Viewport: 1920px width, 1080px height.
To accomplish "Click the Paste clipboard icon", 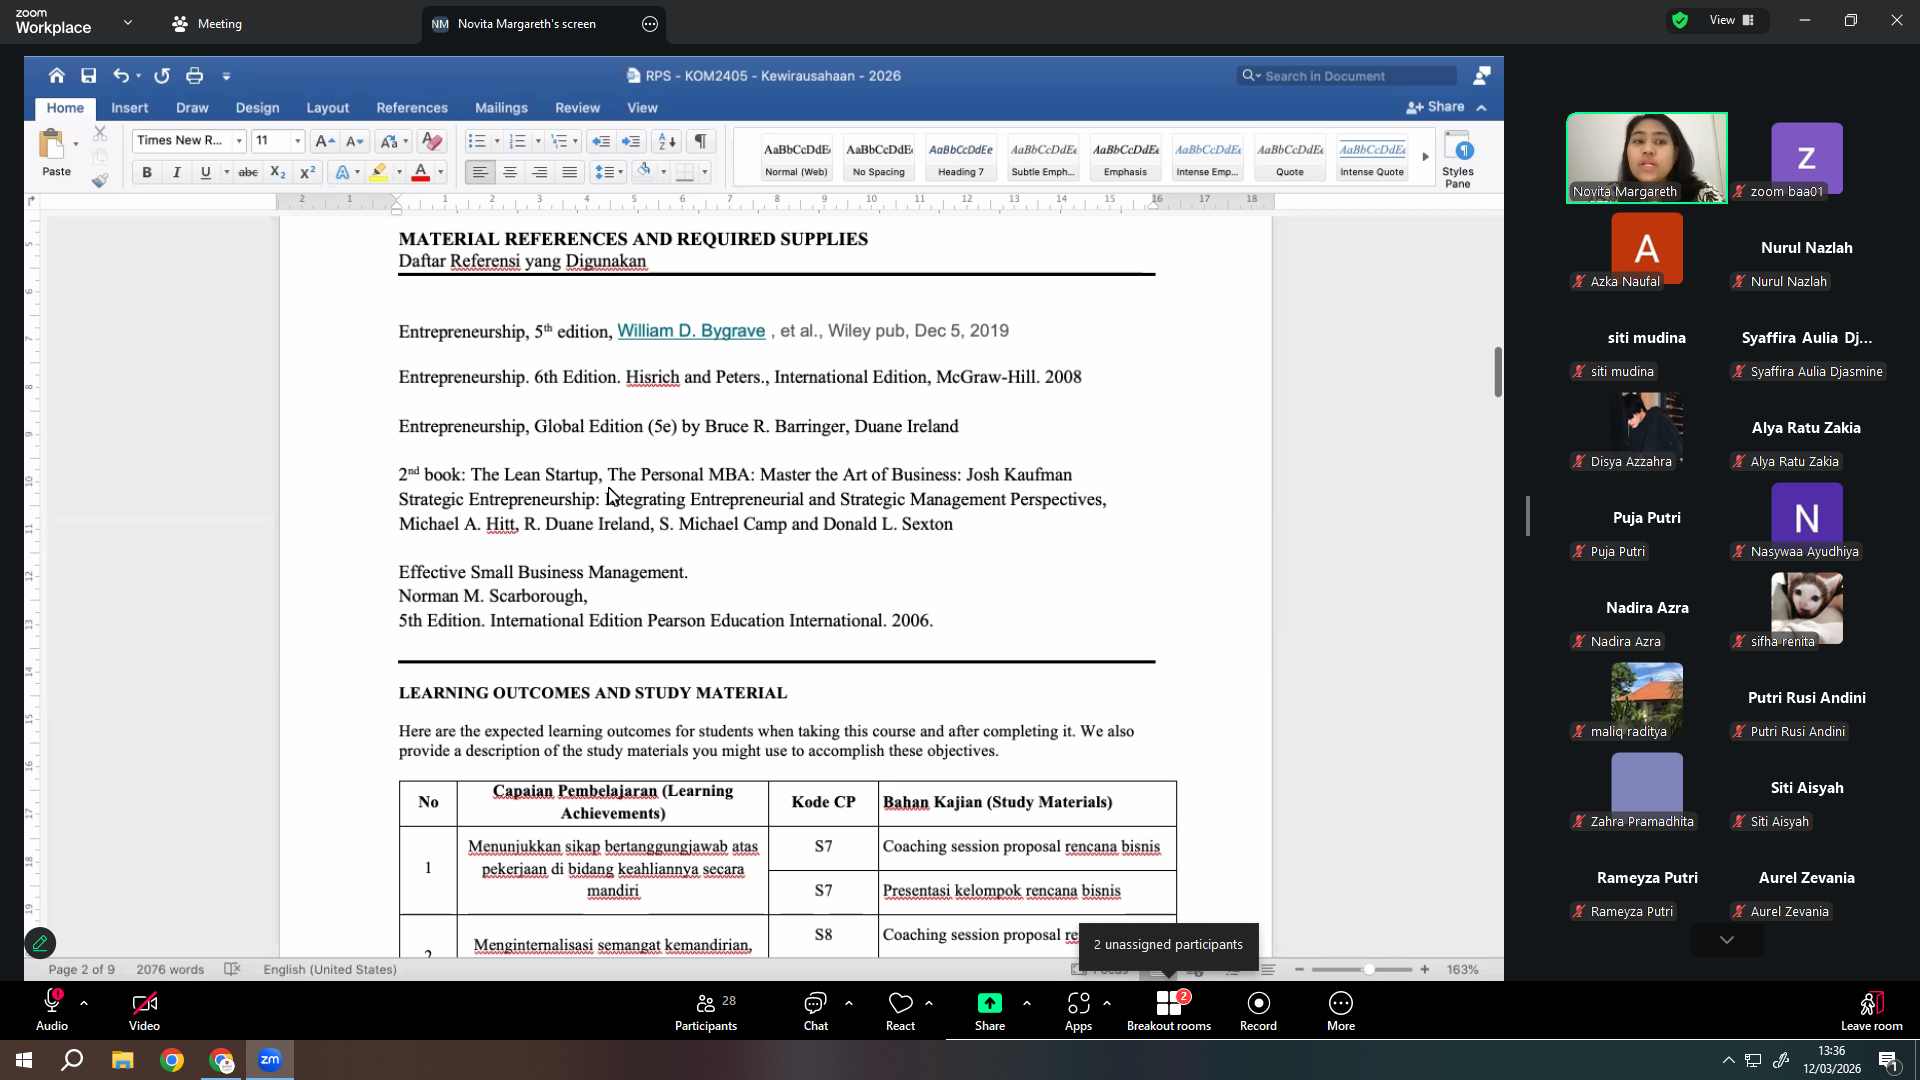I will tap(52, 145).
